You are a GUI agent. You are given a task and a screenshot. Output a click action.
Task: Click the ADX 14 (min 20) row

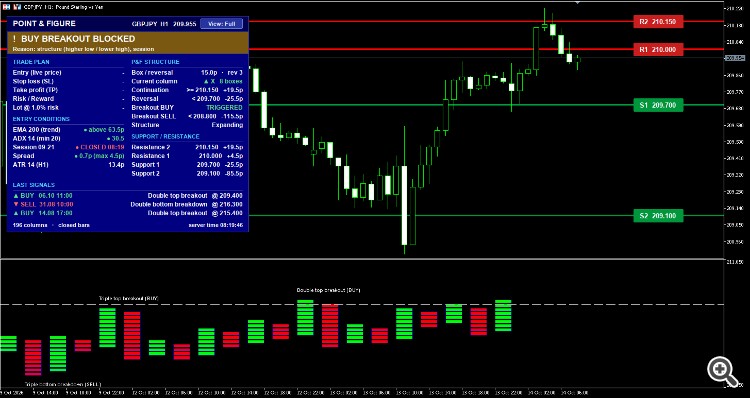(68, 138)
